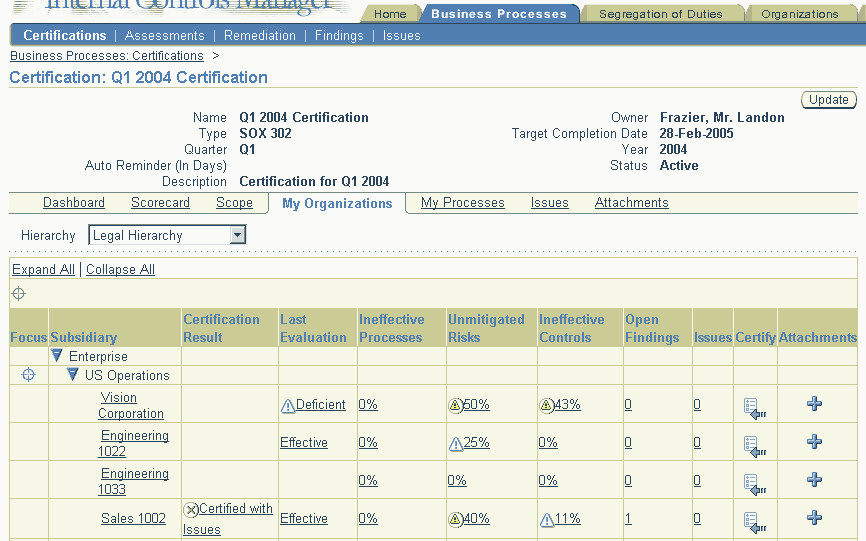Open the Vision Corporation subsidiary link
Image resolution: width=866 pixels, height=541 pixels.
(131, 405)
